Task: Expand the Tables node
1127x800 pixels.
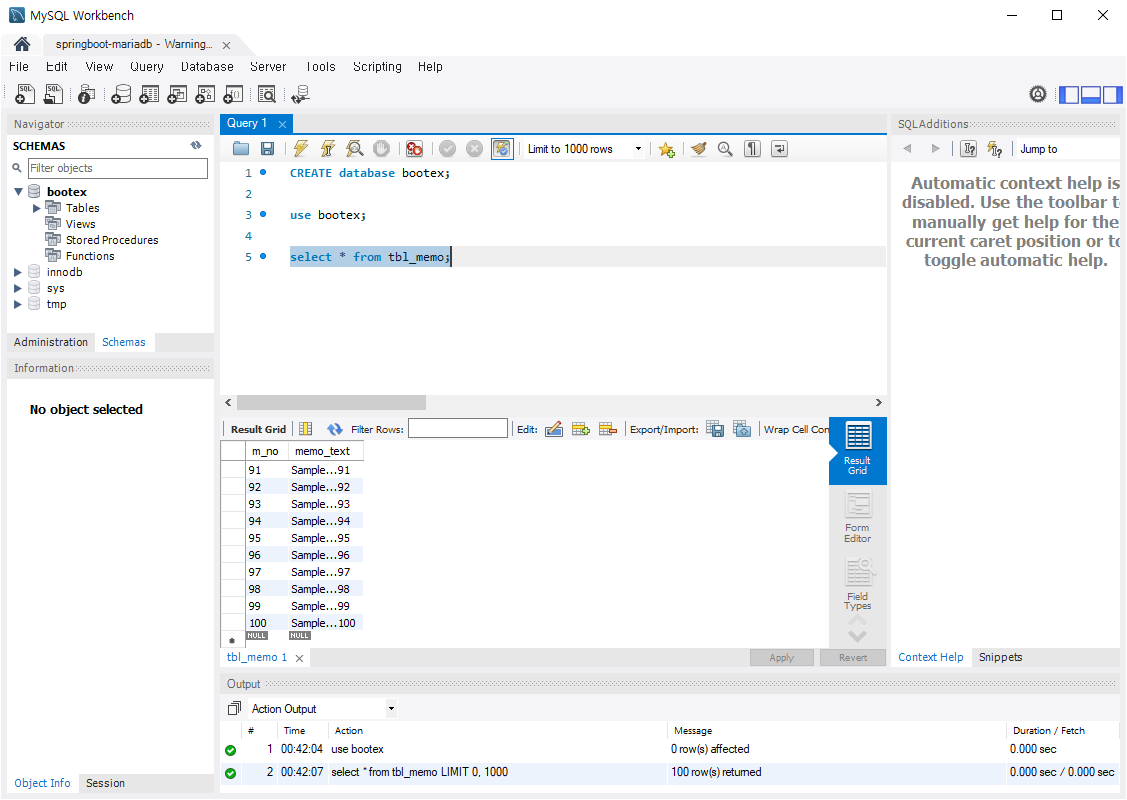Action: click(37, 208)
